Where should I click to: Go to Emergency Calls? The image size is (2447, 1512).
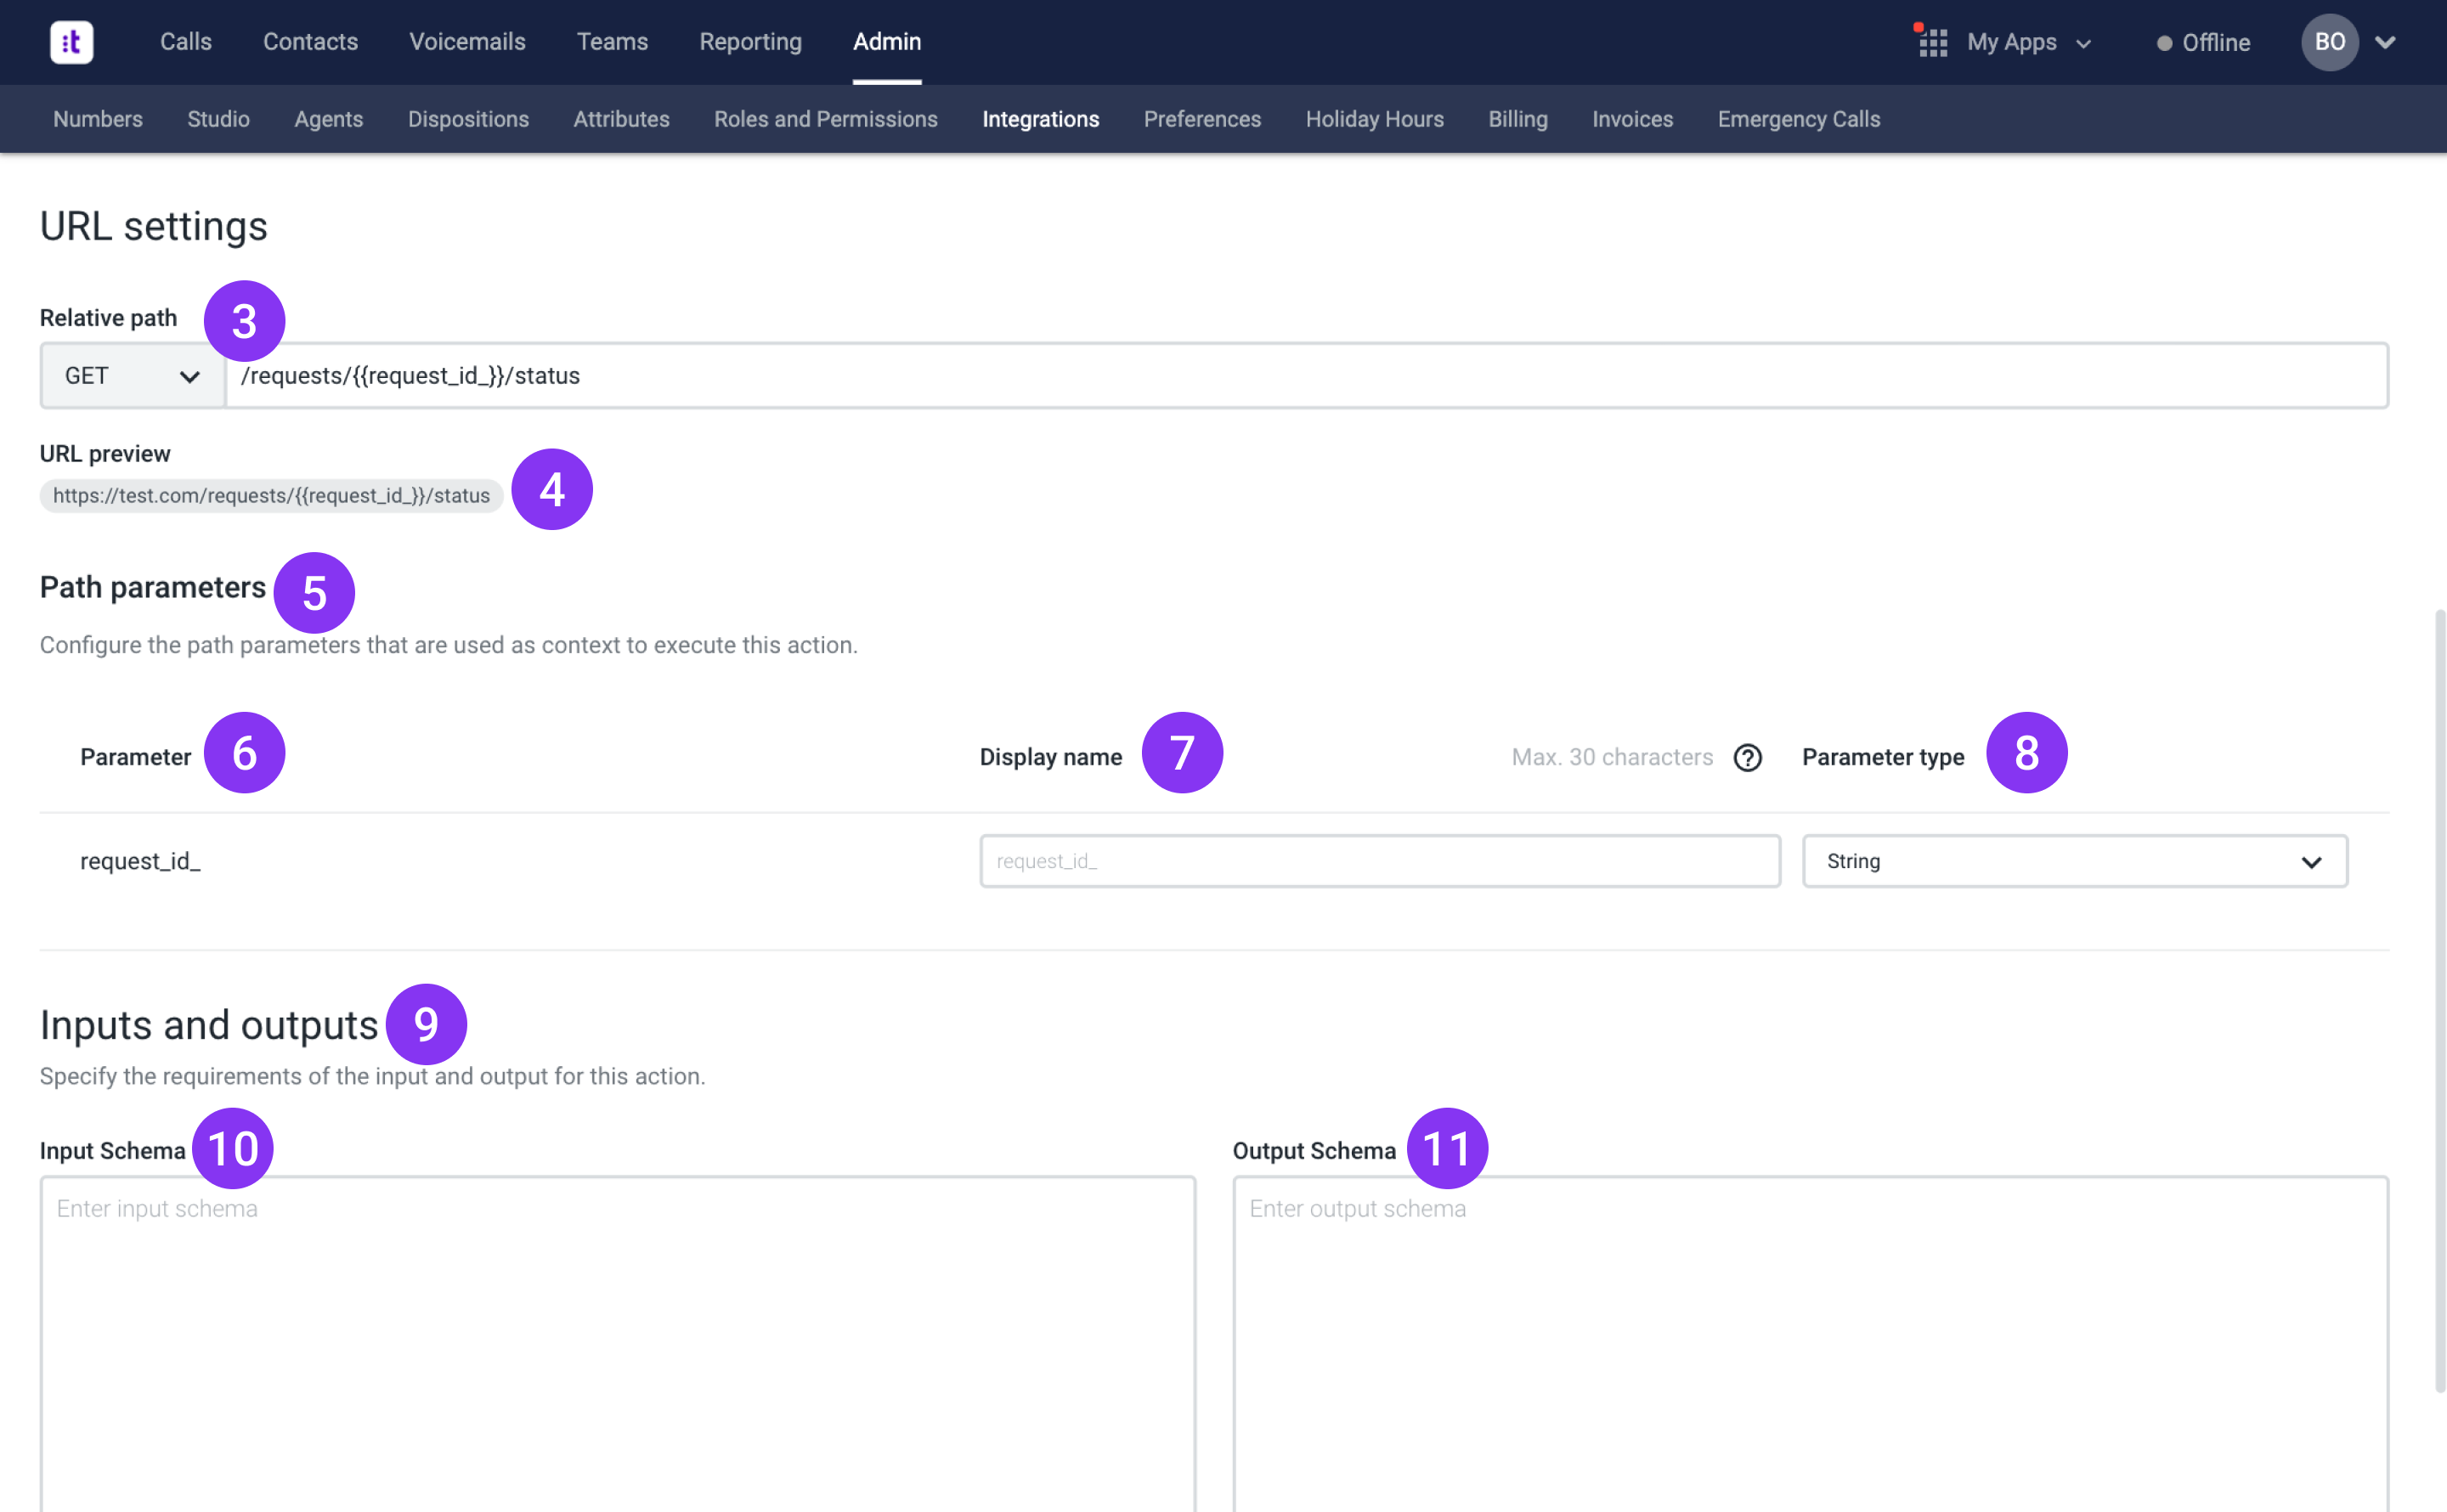pos(1798,119)
